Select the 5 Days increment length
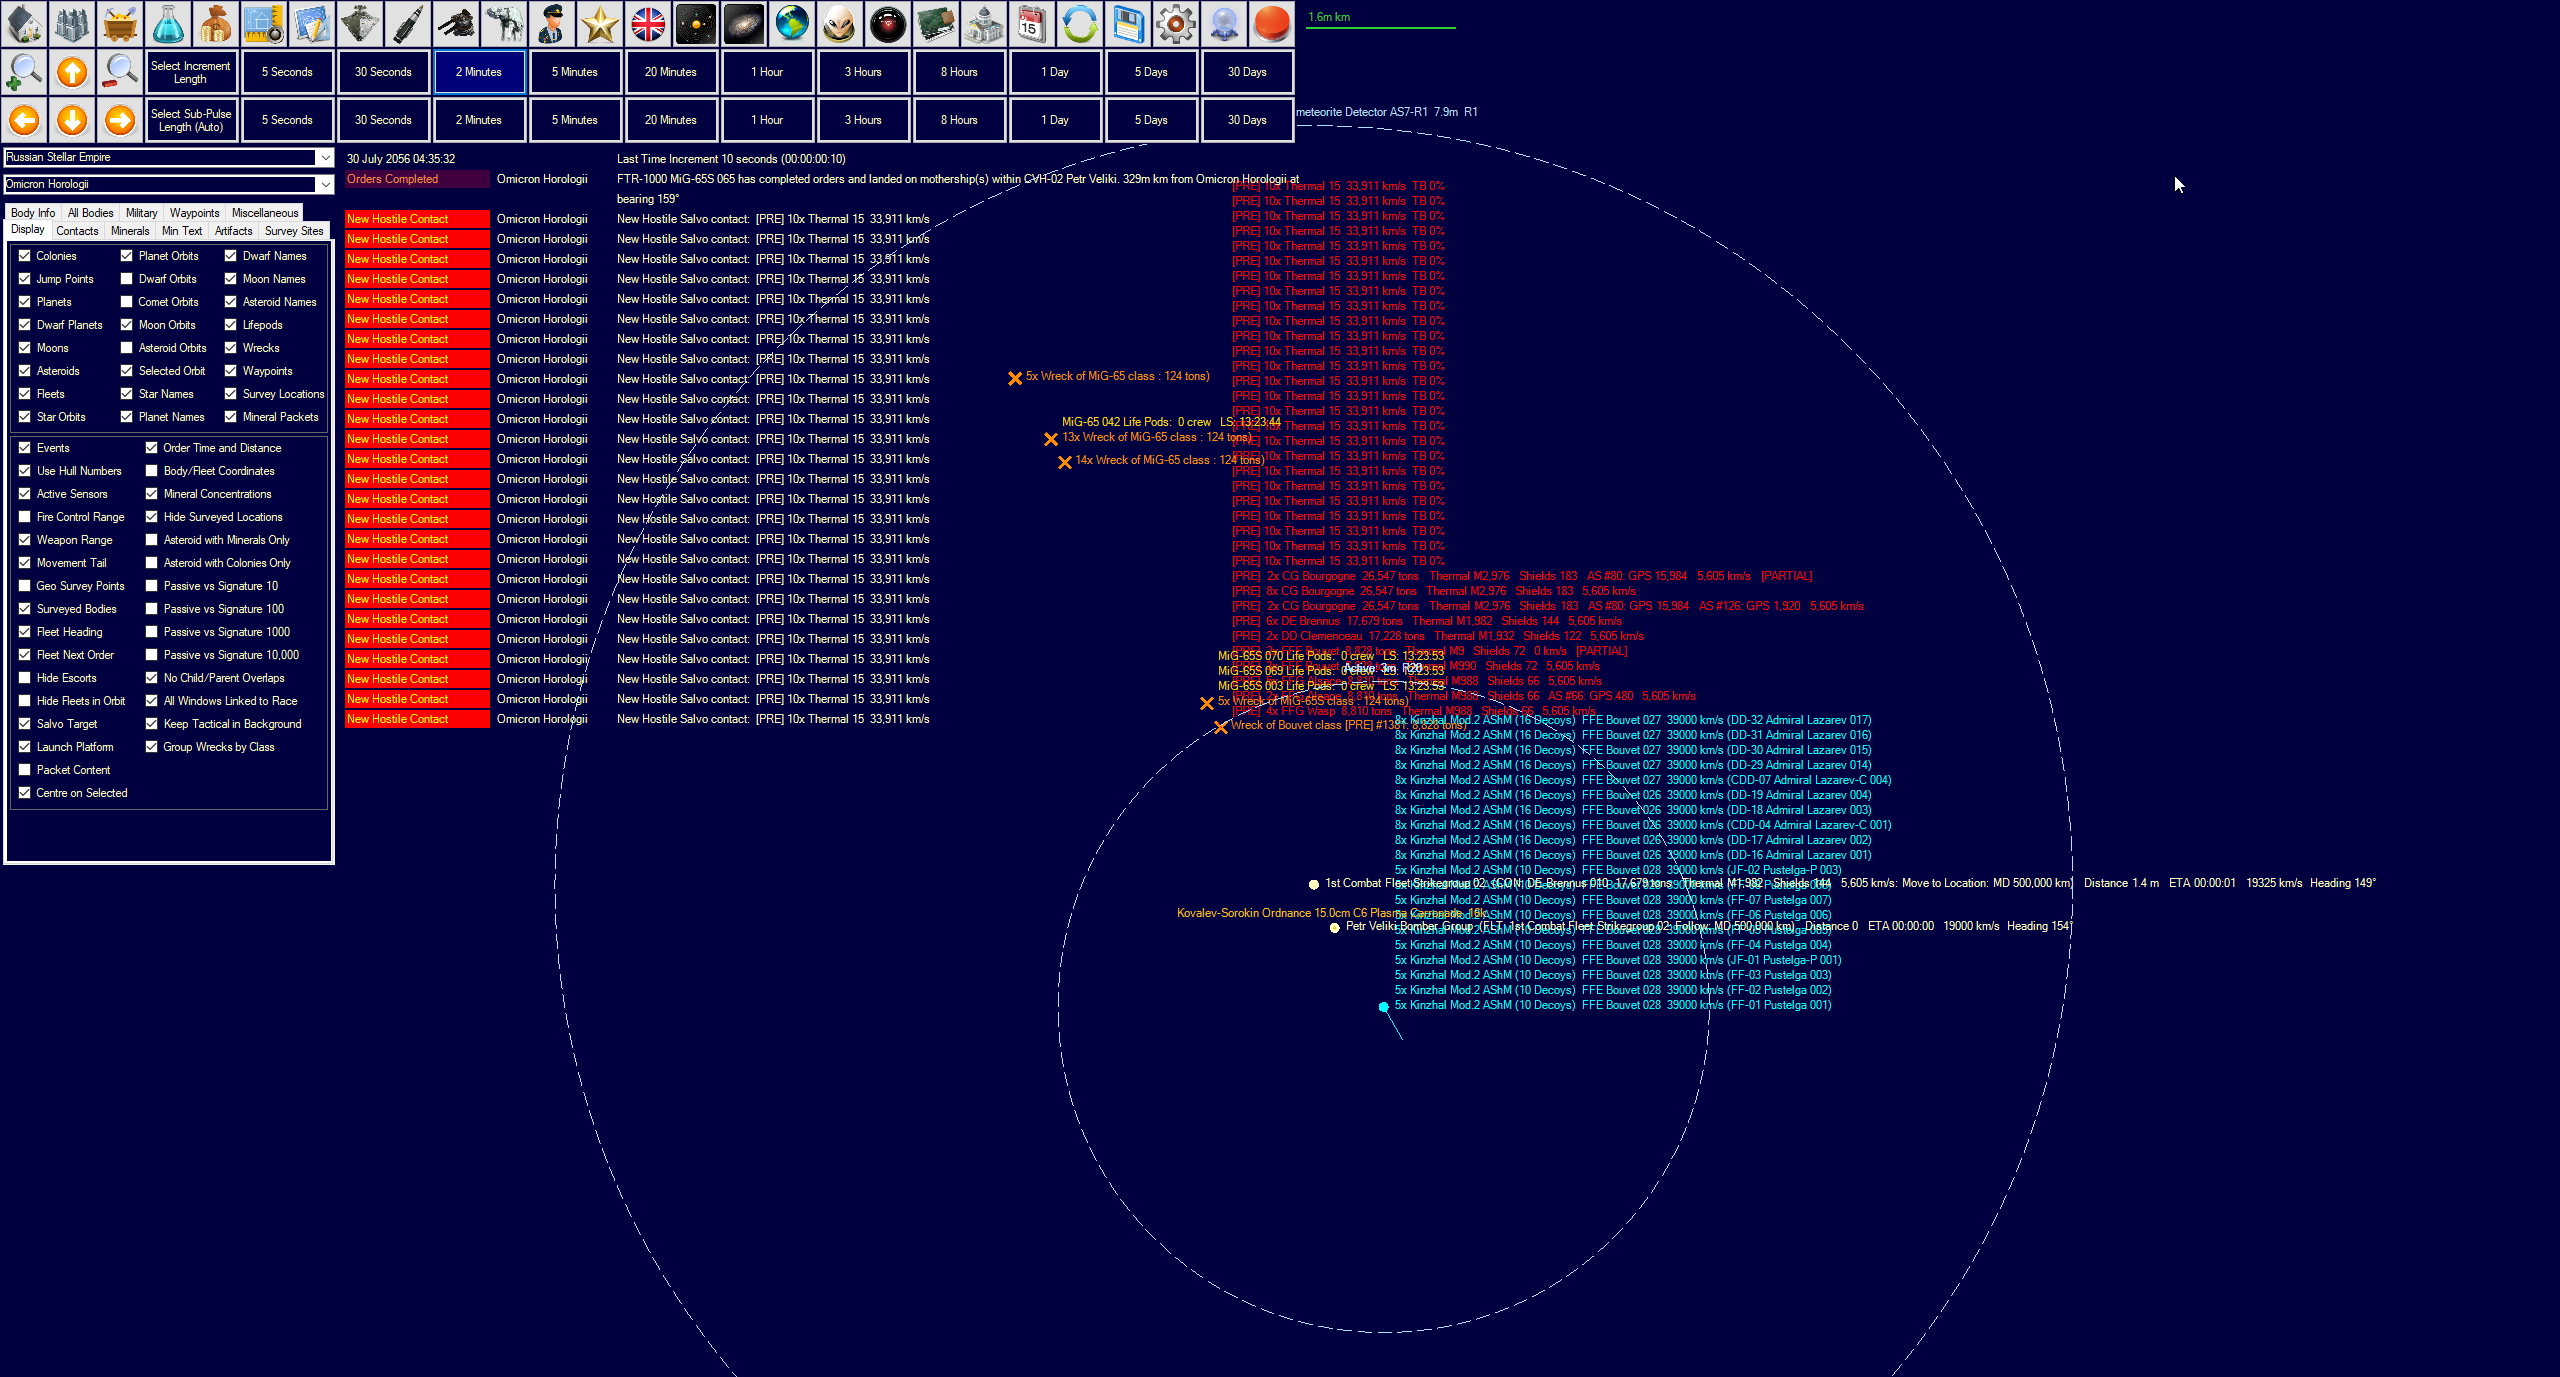The height and width of the screenshot is (1377, 2560). 1150,72
